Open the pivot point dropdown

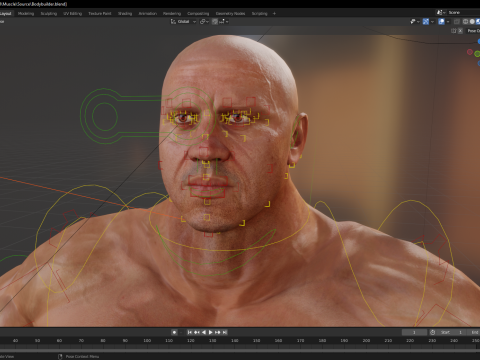coord(204,21)
